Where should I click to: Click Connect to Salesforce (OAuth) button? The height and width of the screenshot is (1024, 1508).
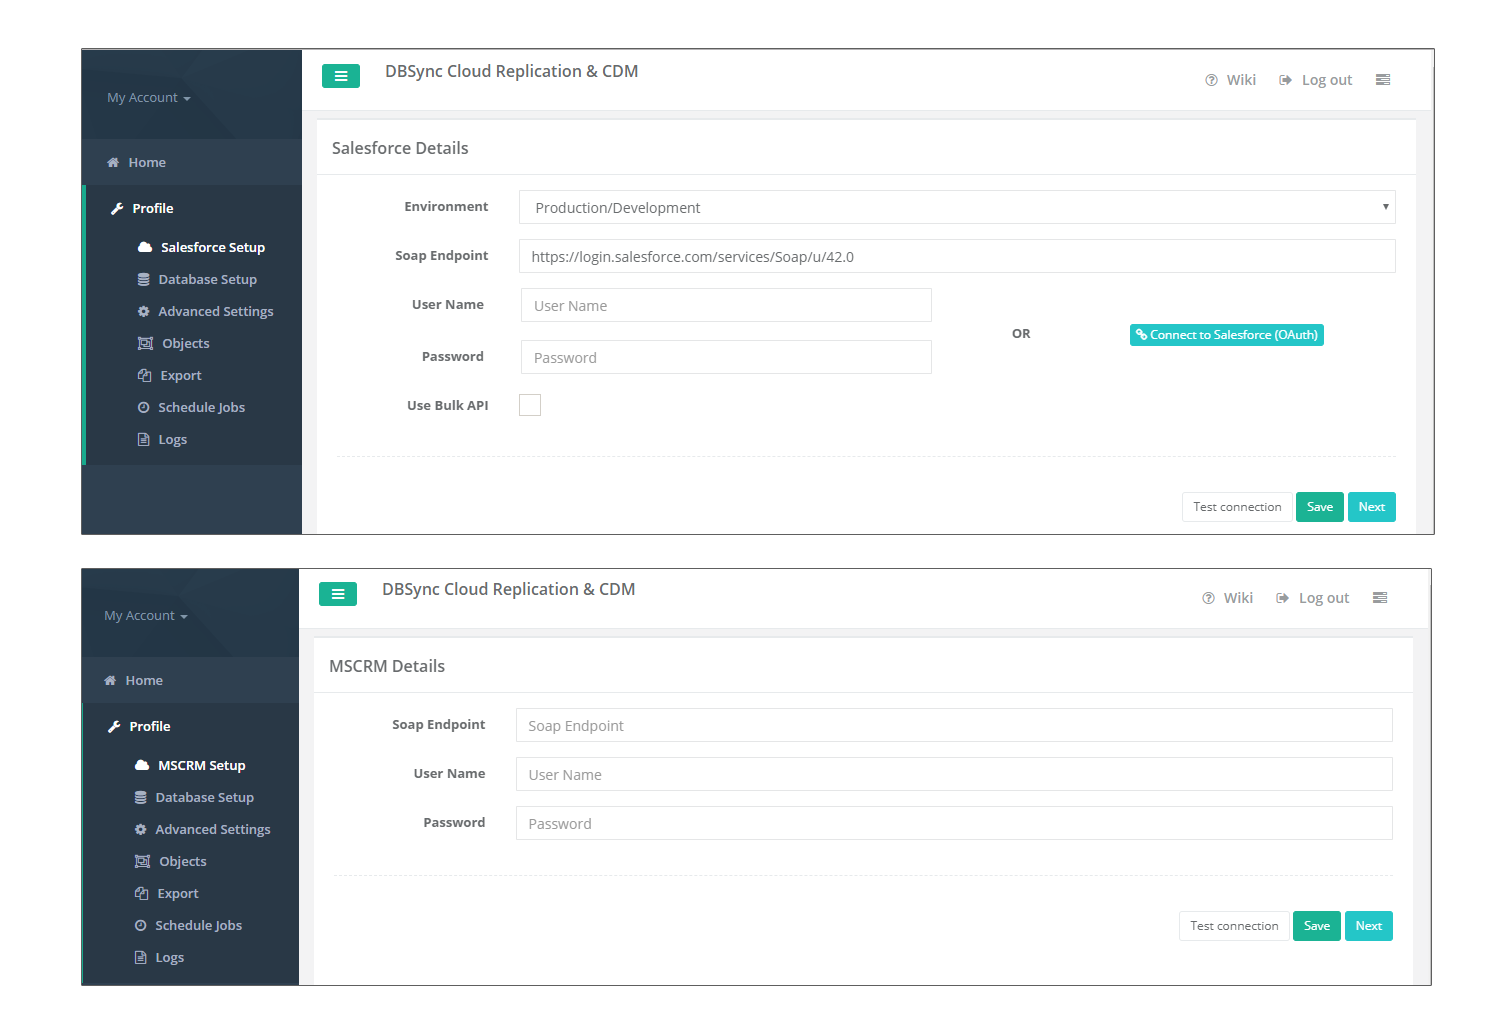(1226, 335)
